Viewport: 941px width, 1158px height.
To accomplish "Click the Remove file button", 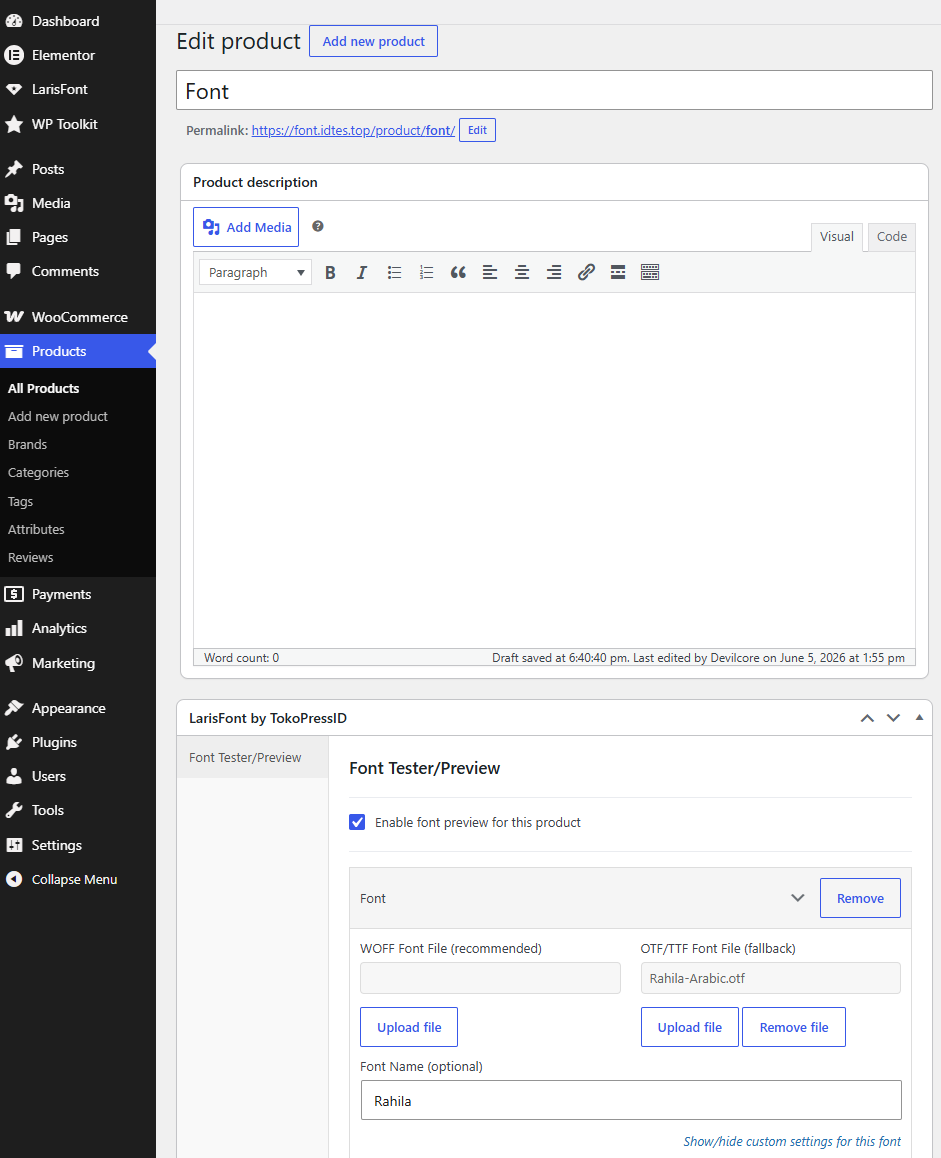I will coord(793,1027).
